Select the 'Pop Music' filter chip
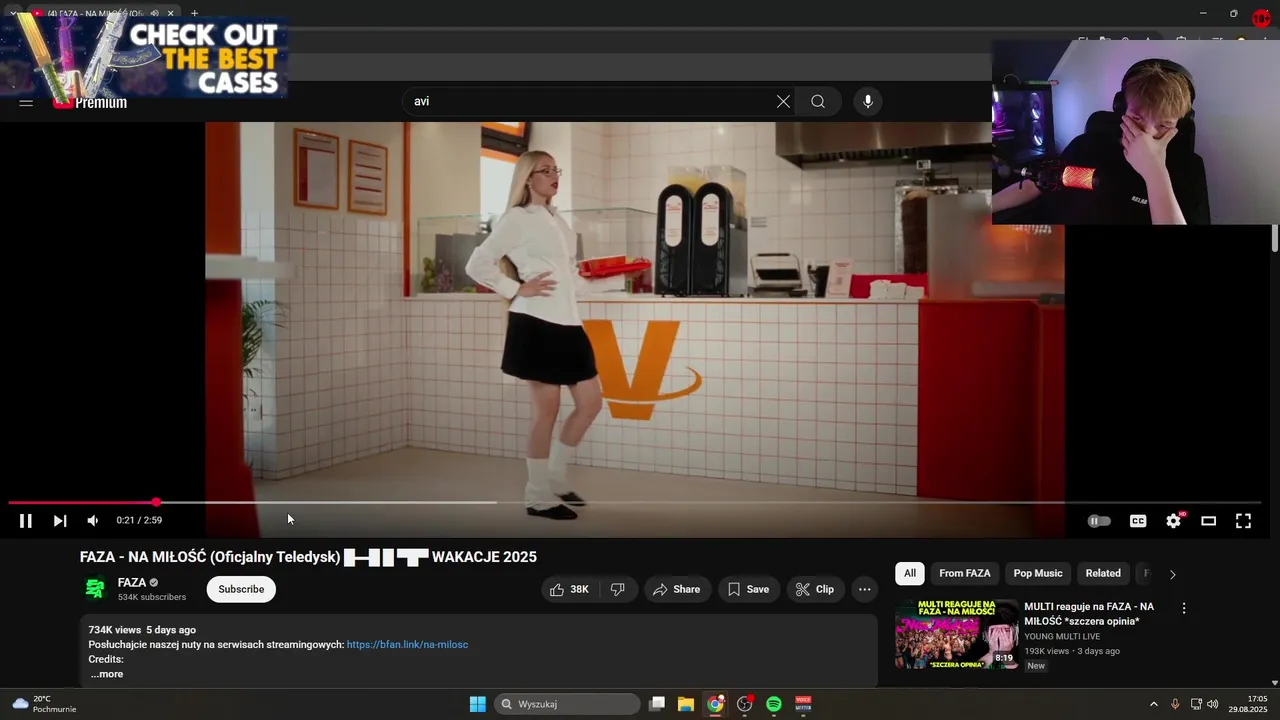Image resolution: width=1280 pixels, height=720 pixels. click(x=1038, y=573)
